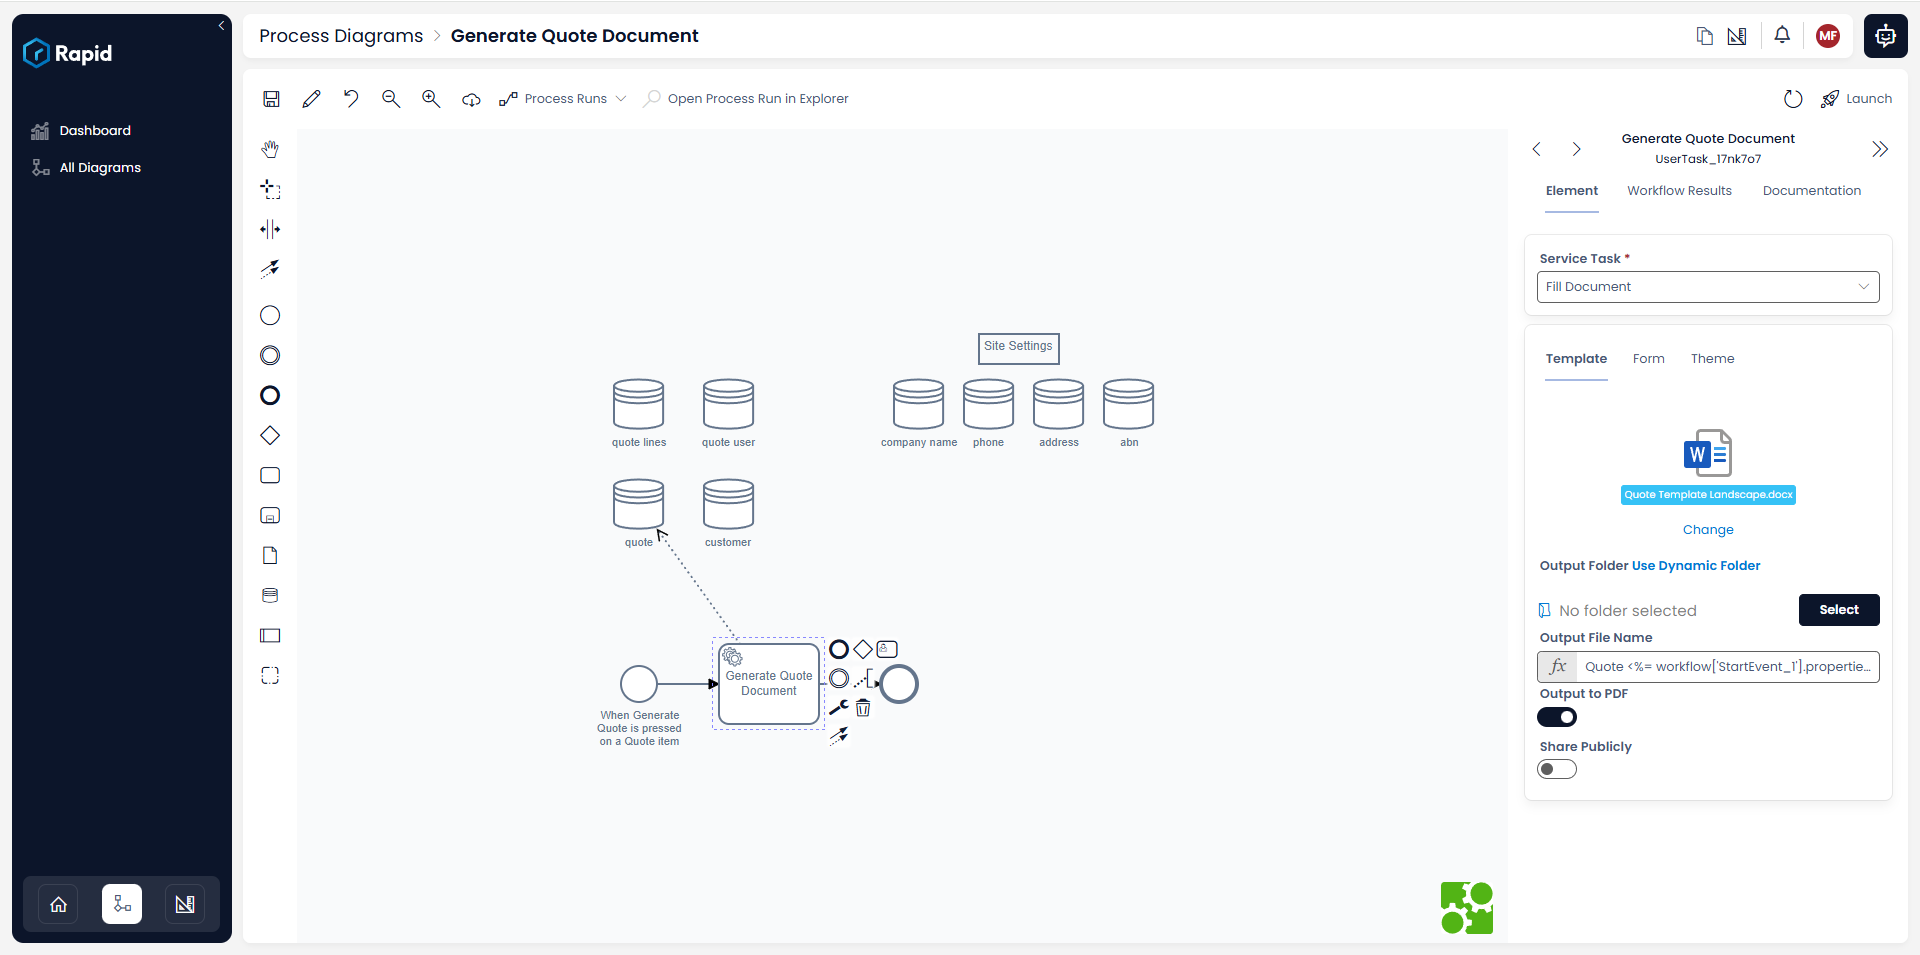
Task: Open the Service Task Fill Document dropdown
Action: click(1708, 287)
